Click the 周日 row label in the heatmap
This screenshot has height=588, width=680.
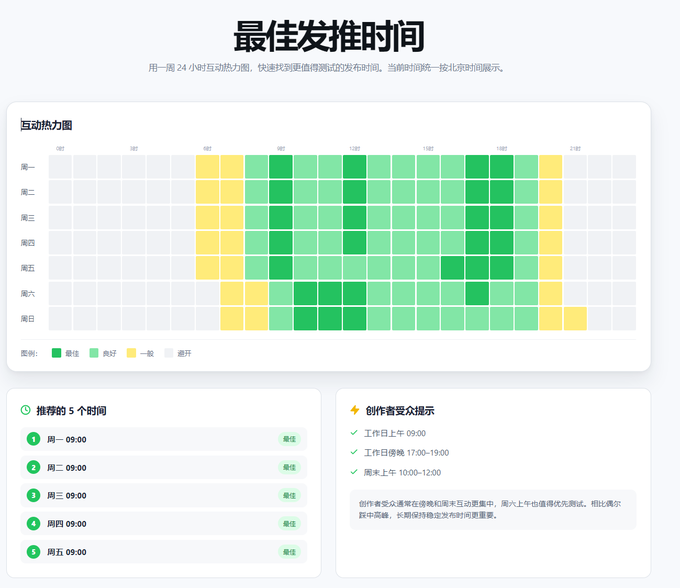[28, 319]
